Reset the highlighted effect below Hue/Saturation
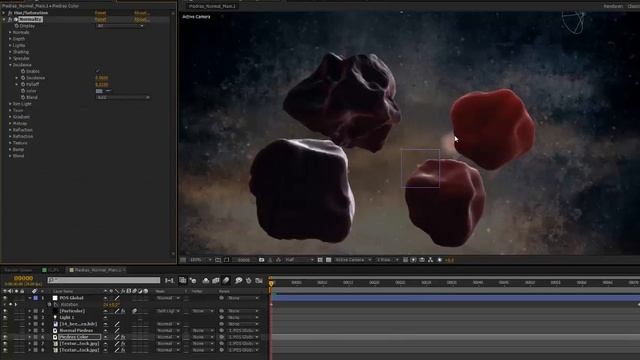 pos(100,19)
